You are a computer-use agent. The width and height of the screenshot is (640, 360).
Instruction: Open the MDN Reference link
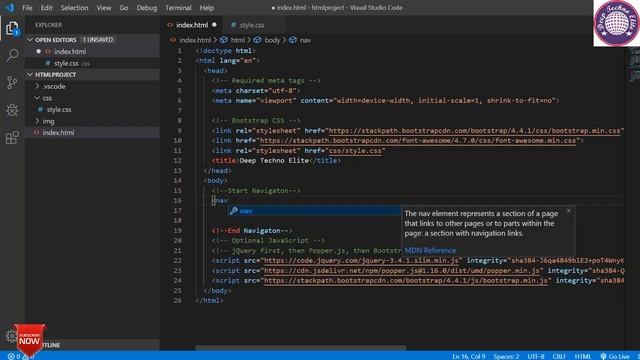430,250
